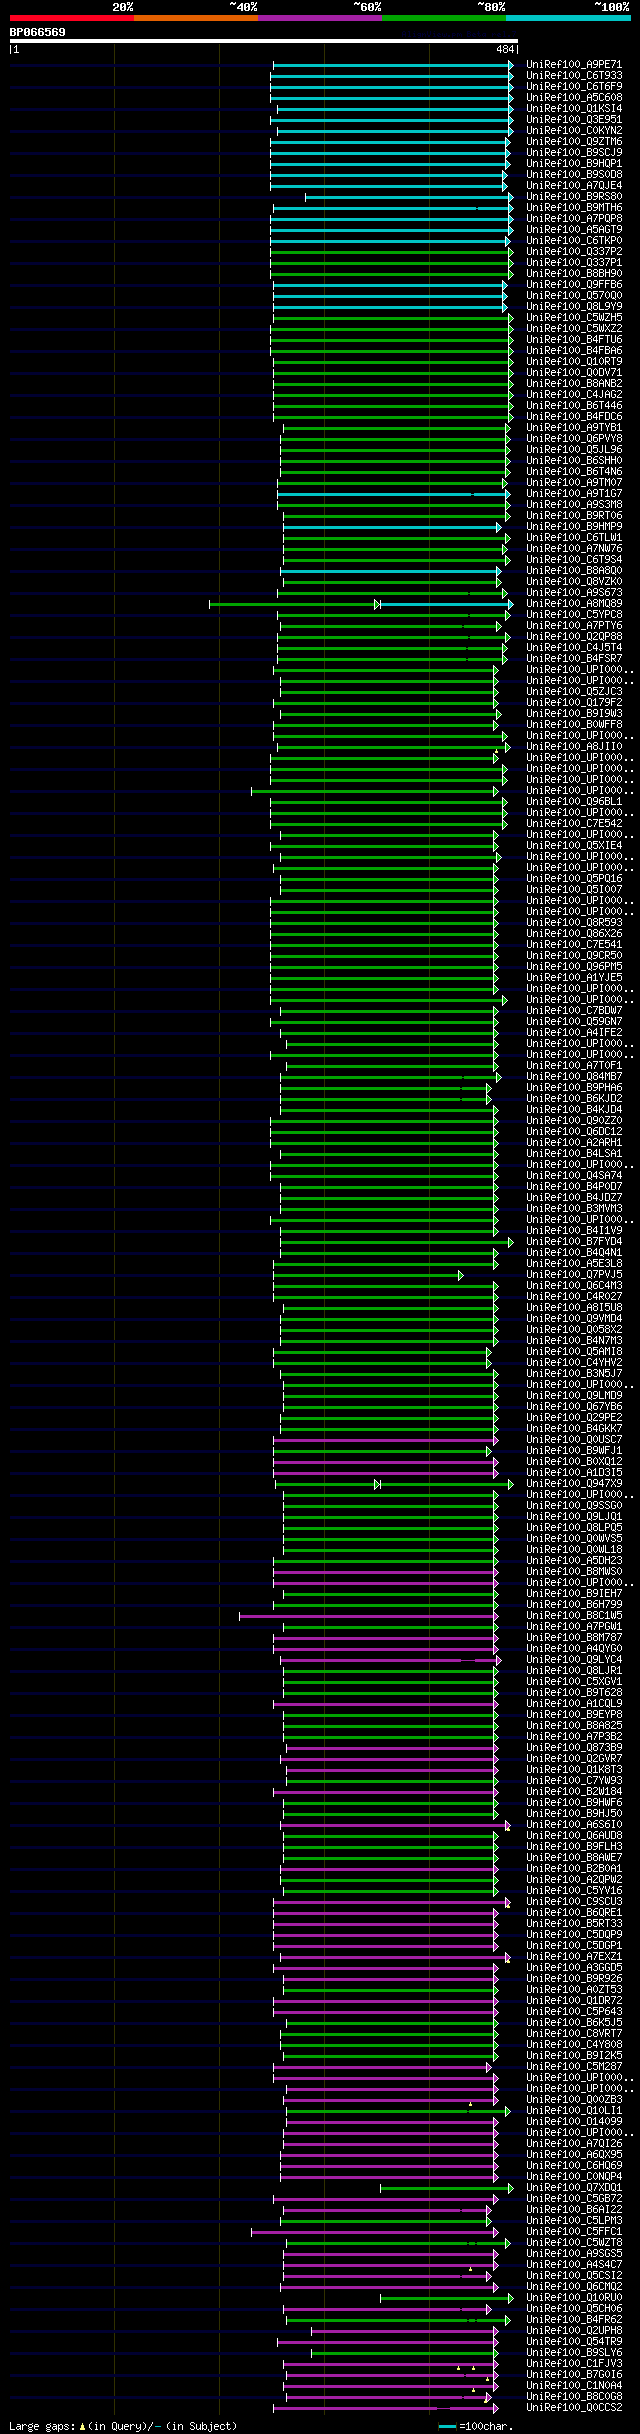Viewport: 640px width, 2434px height.
Task: Click the orange ~40% identity legend bar
Action: click(x=195, y=18)
